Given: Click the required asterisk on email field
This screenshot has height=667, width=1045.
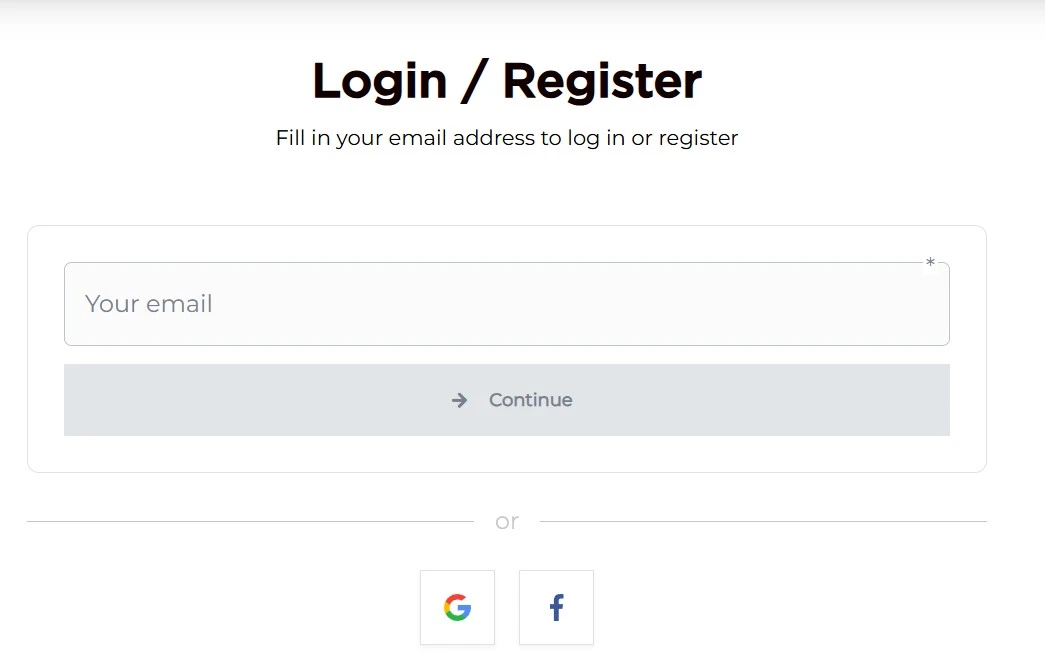Looking at the screenshot, I should tap(930, 263).
